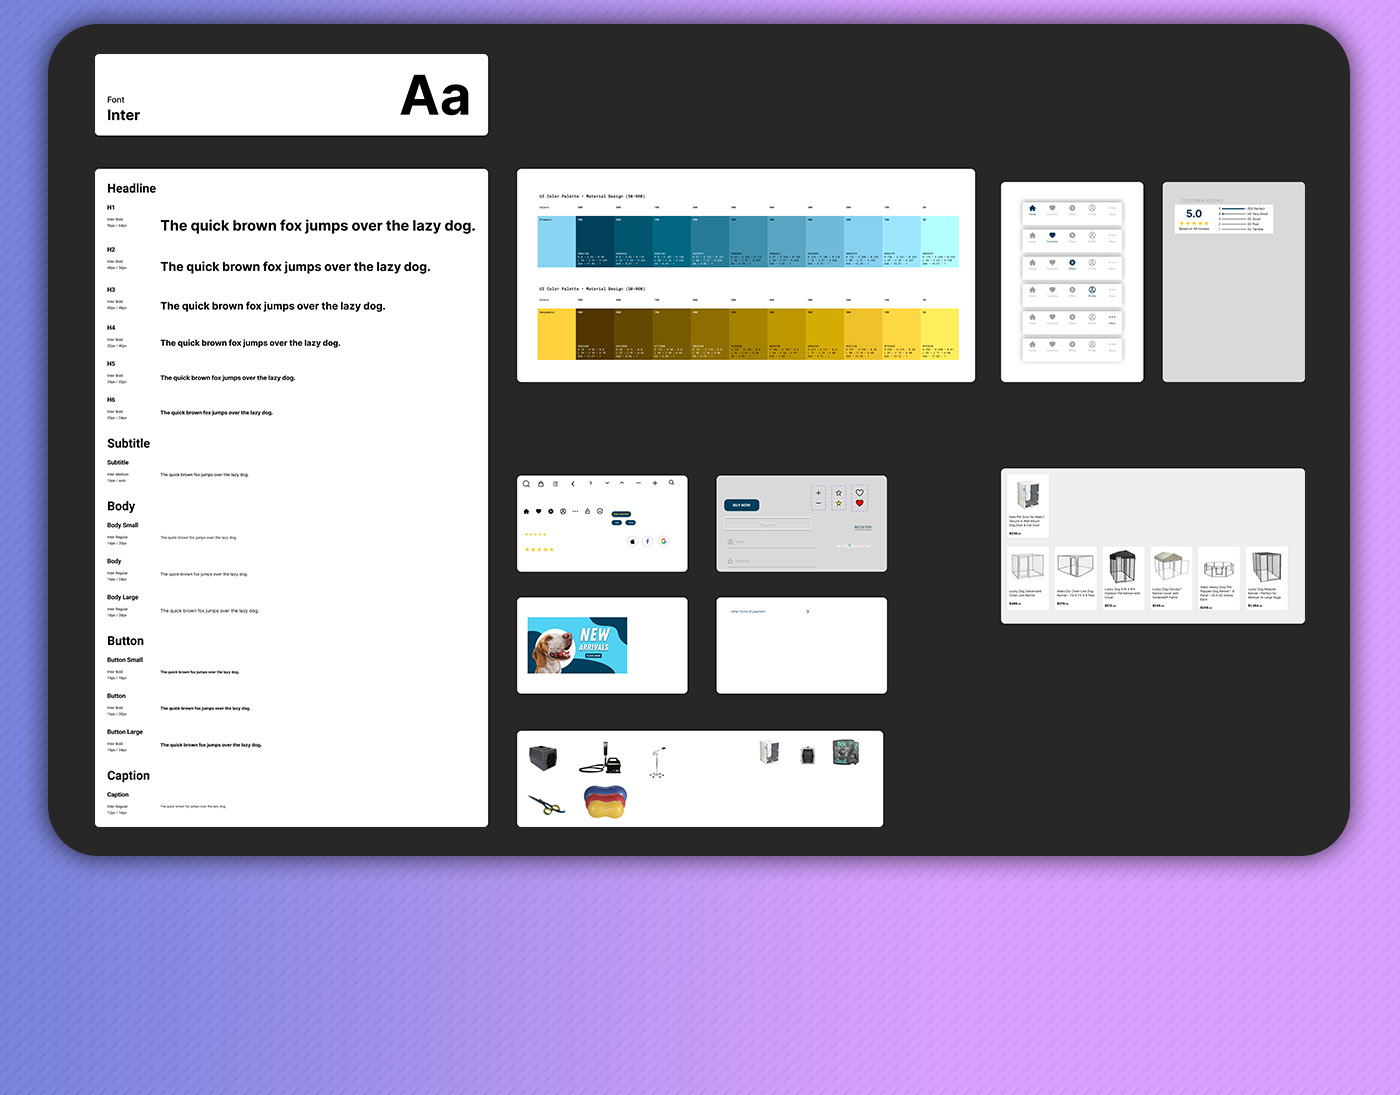Image resolution: width=1400 pixels, height=1095 pixels.
Task: Pick the large yellow primary color swatch
Action: pyautogui.click(x=556, y=334)
